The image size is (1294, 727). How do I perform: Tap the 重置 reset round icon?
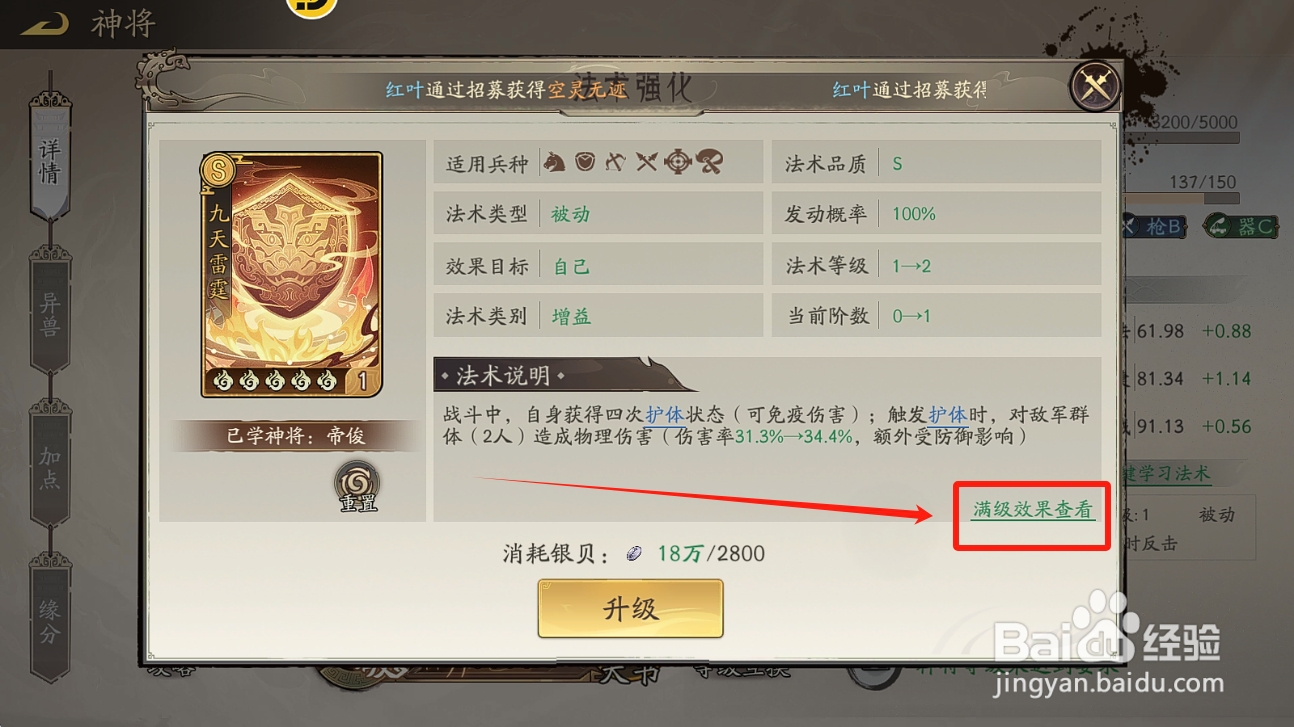click(x=357, y=488)
